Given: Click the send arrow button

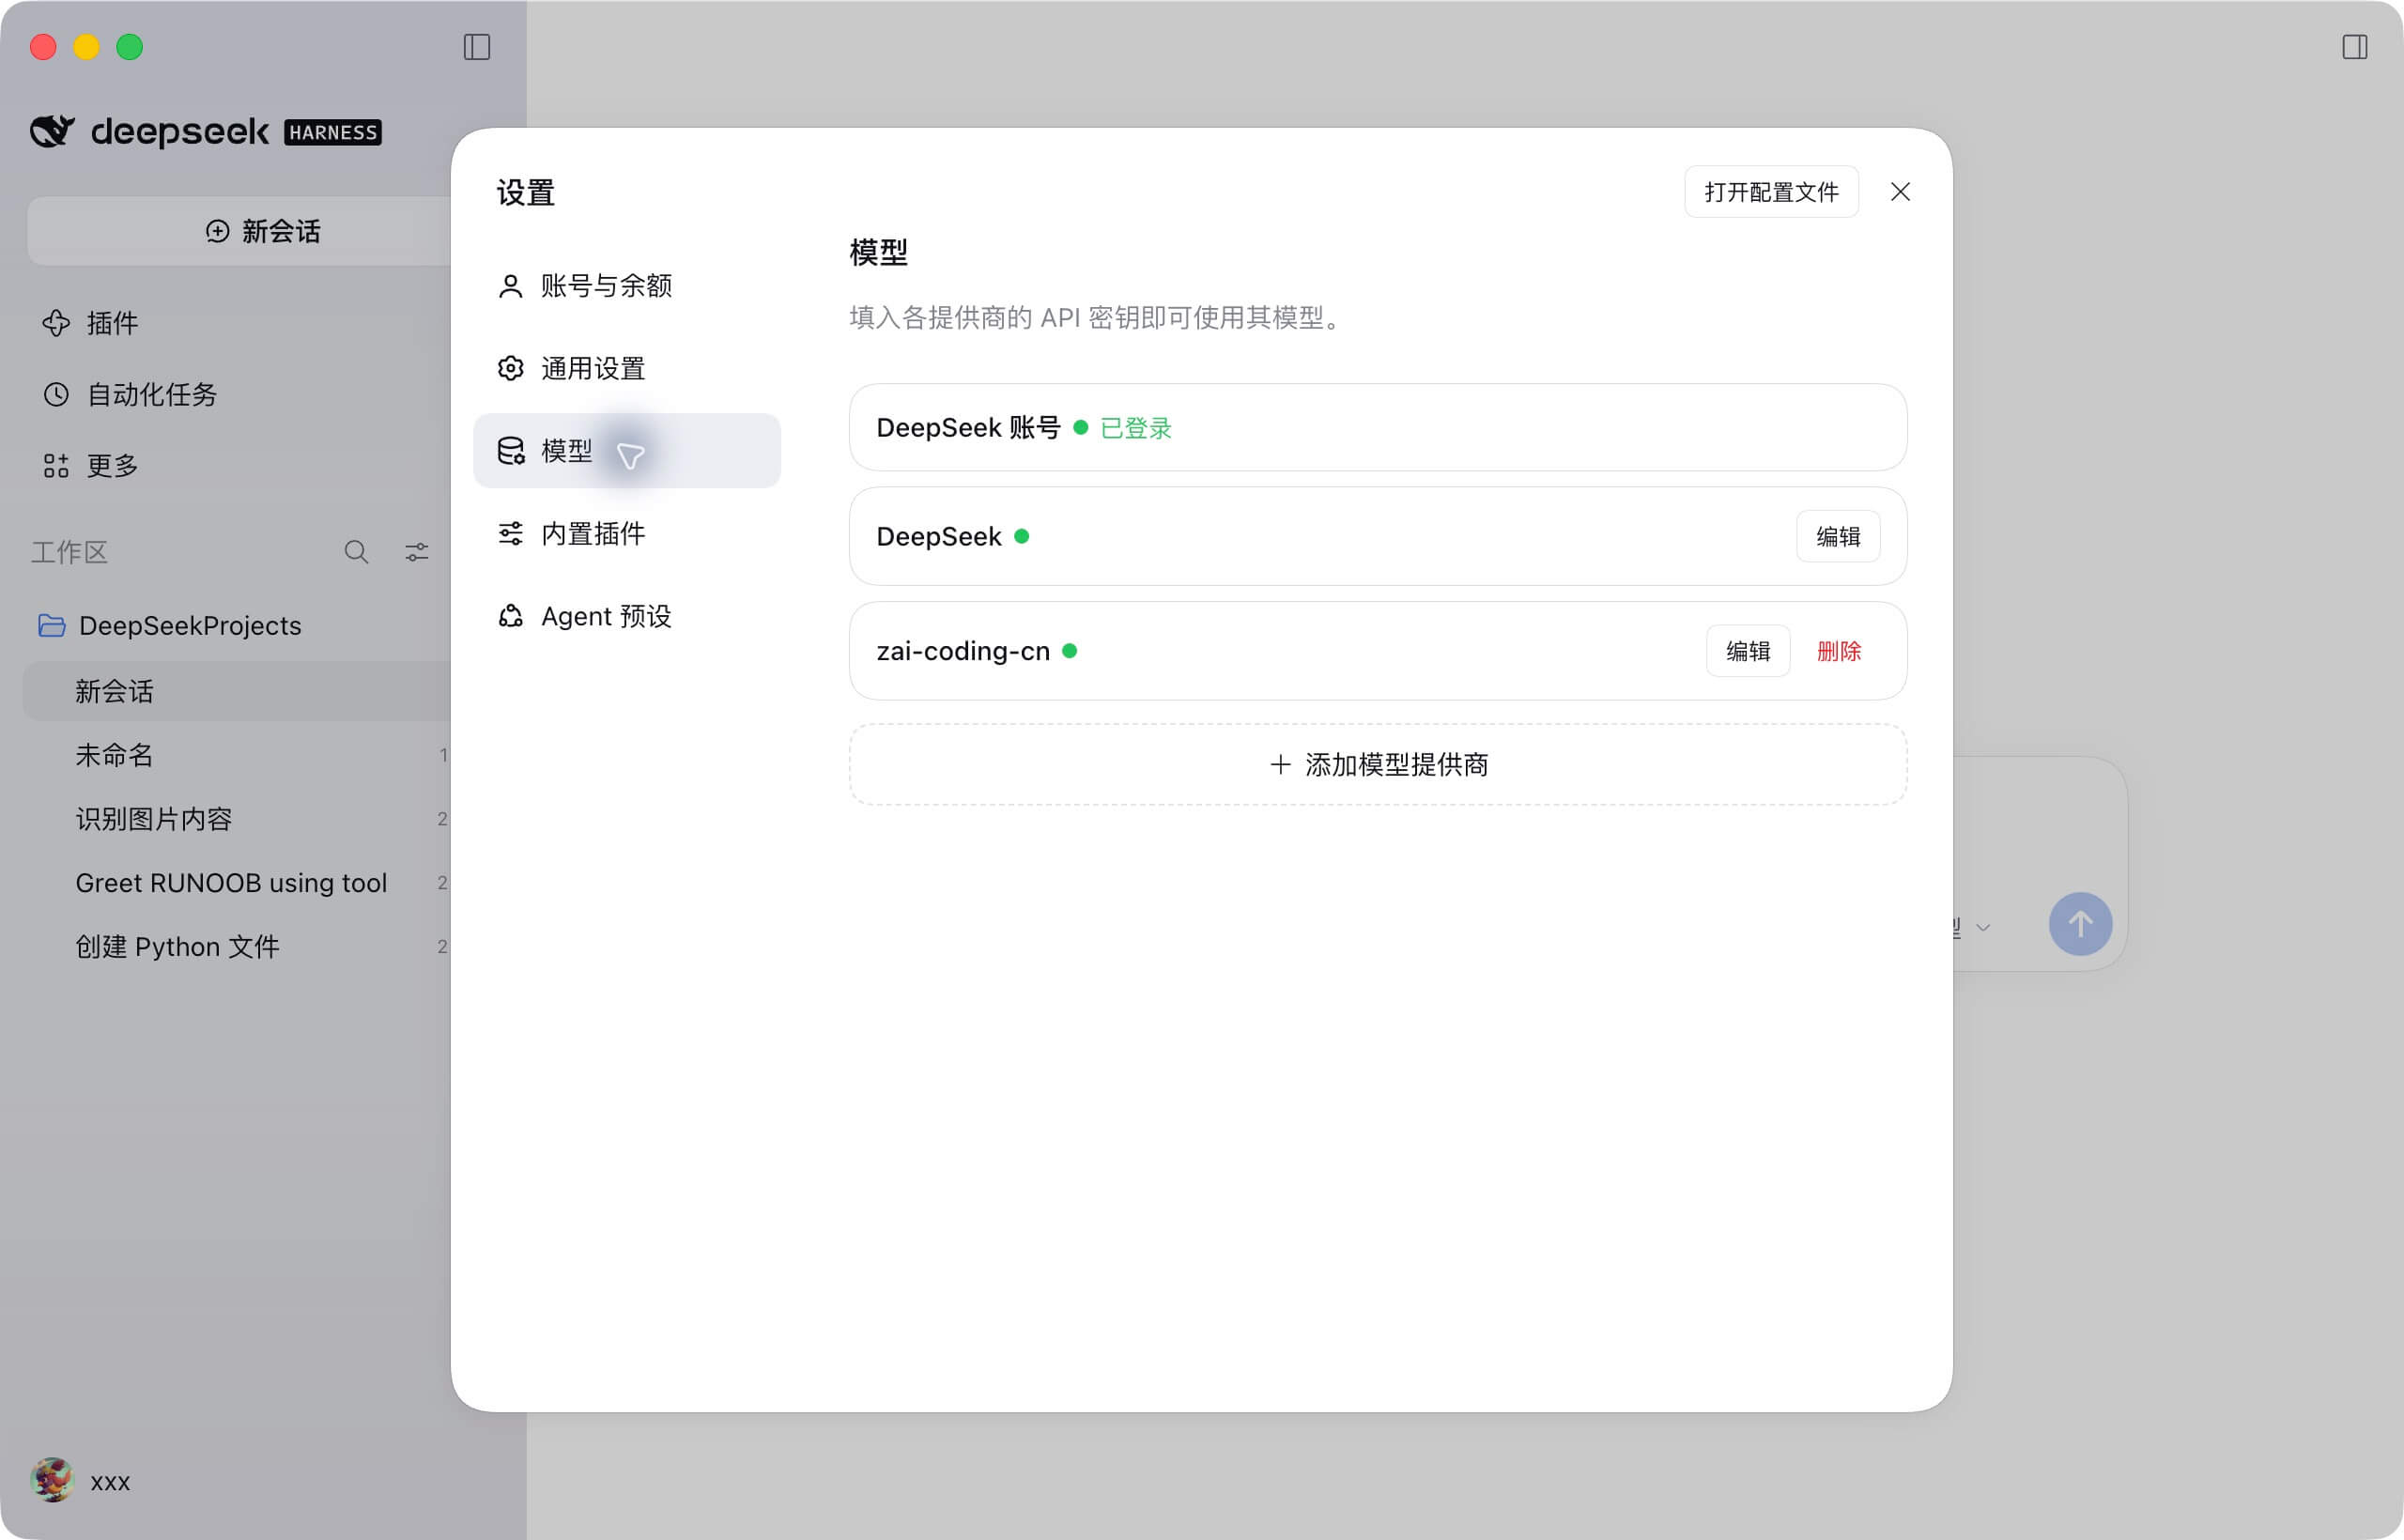Looking at the screenshot, I should 2080,923.
